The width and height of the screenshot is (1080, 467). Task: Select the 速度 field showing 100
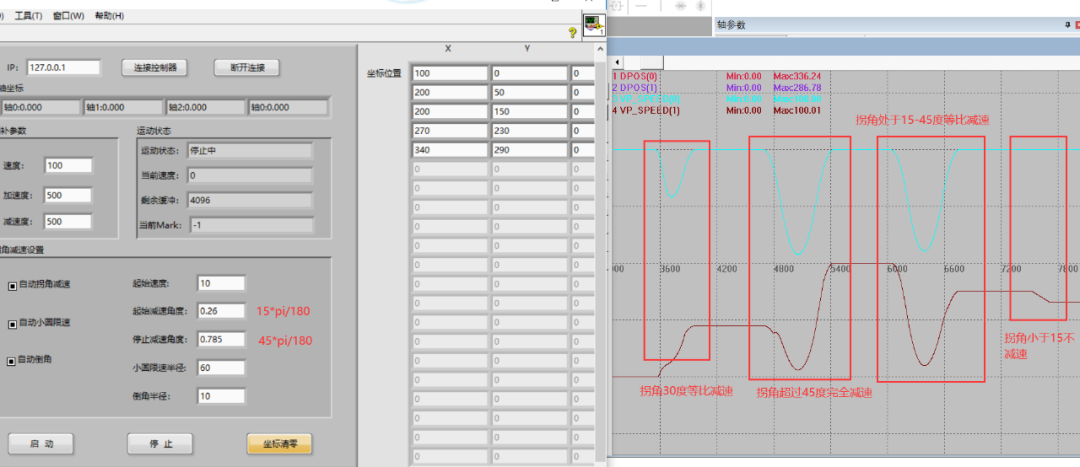[x=68, y=165]
